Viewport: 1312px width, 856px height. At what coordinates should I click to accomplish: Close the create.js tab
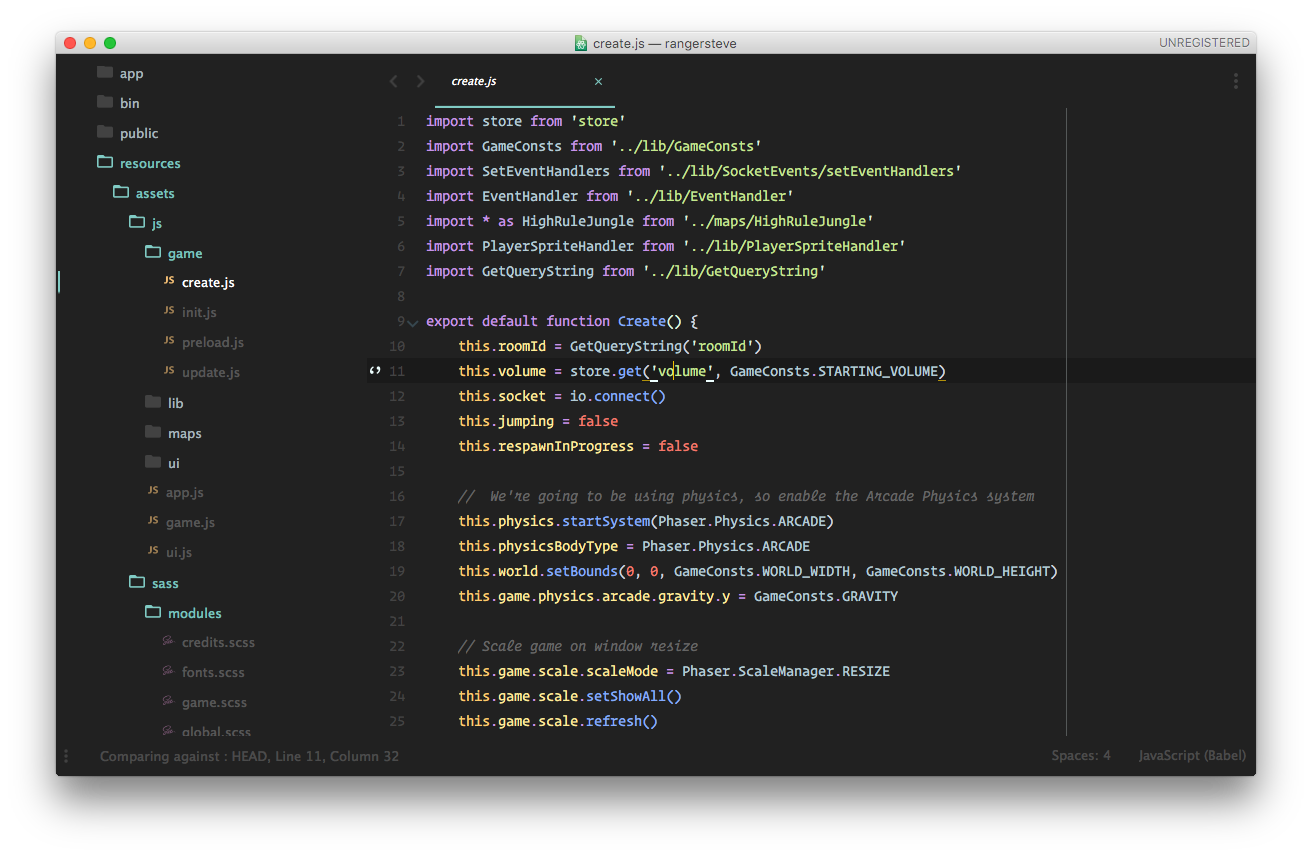click(x=598, y=81)
